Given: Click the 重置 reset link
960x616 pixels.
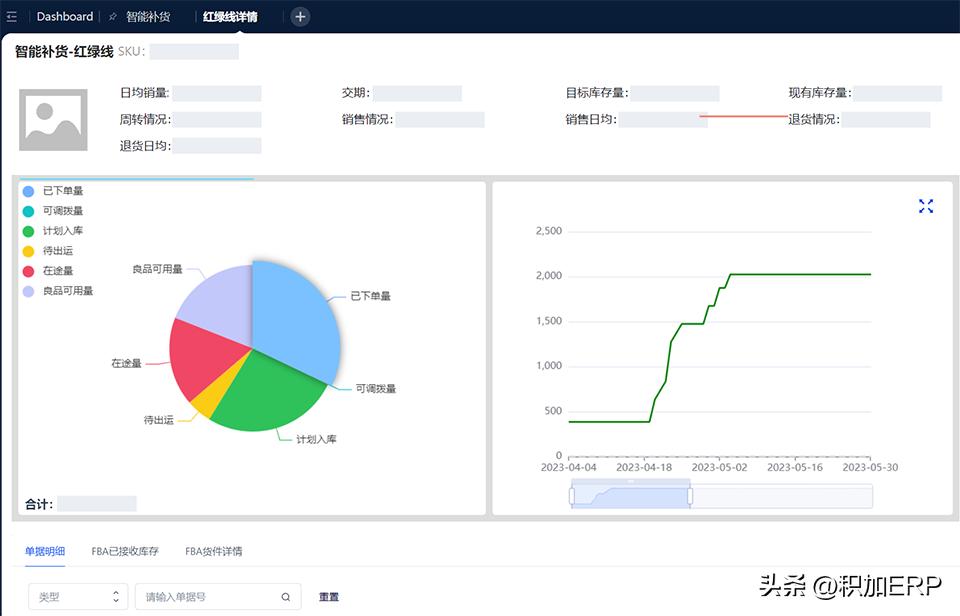Looking at the screenshot, I should tap(330, 596).
